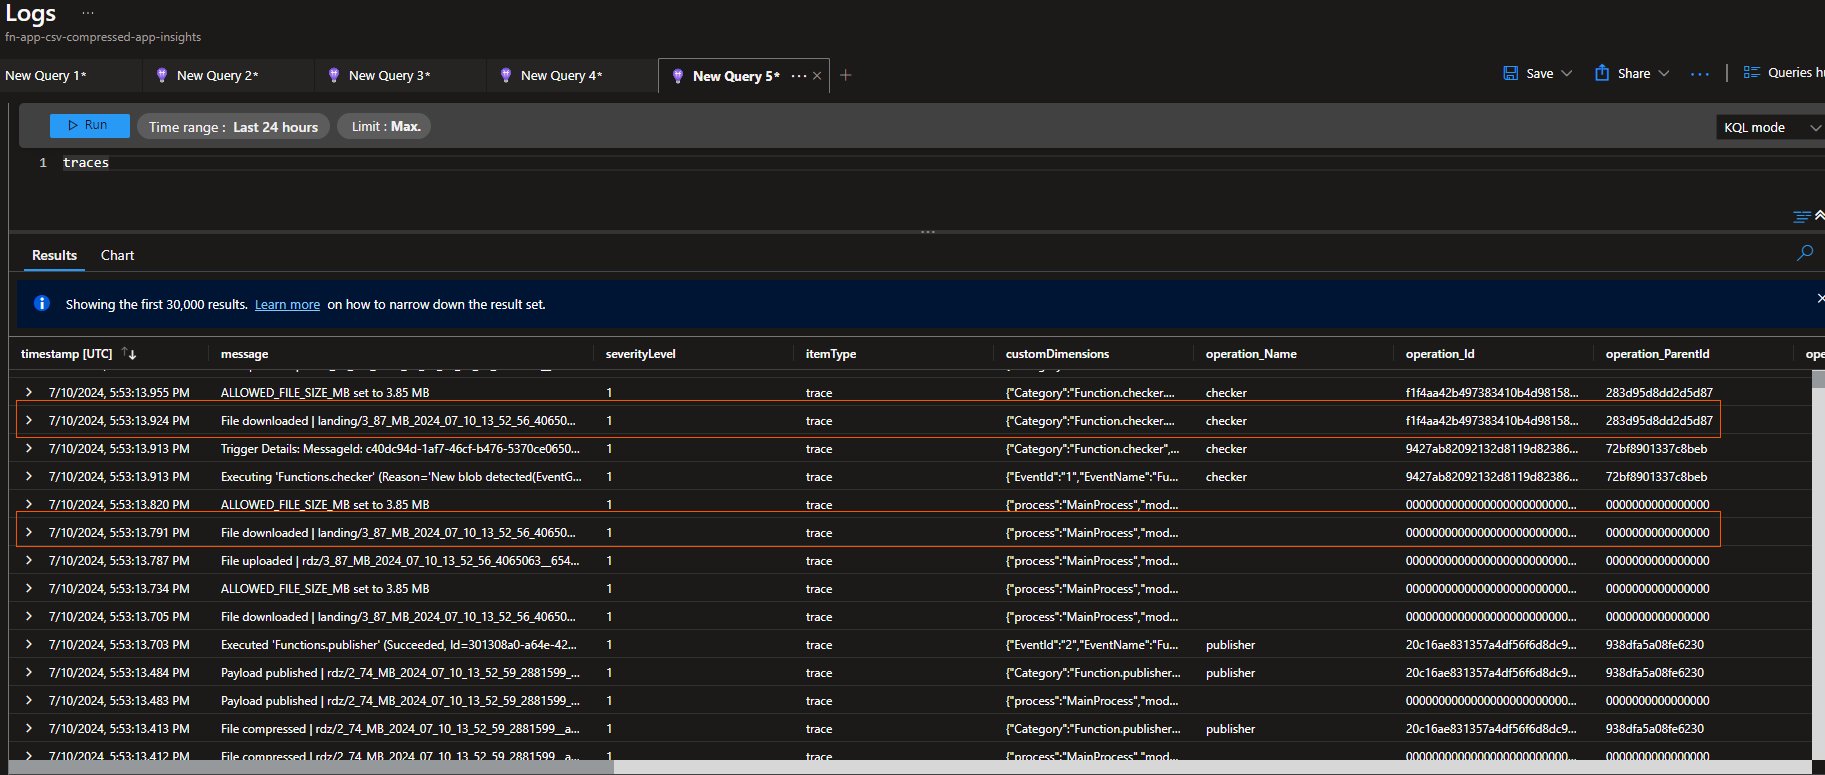1825x775 pixels.
Task: Expand the 5:53:13.955 PM row
Action: coord(29,392)
